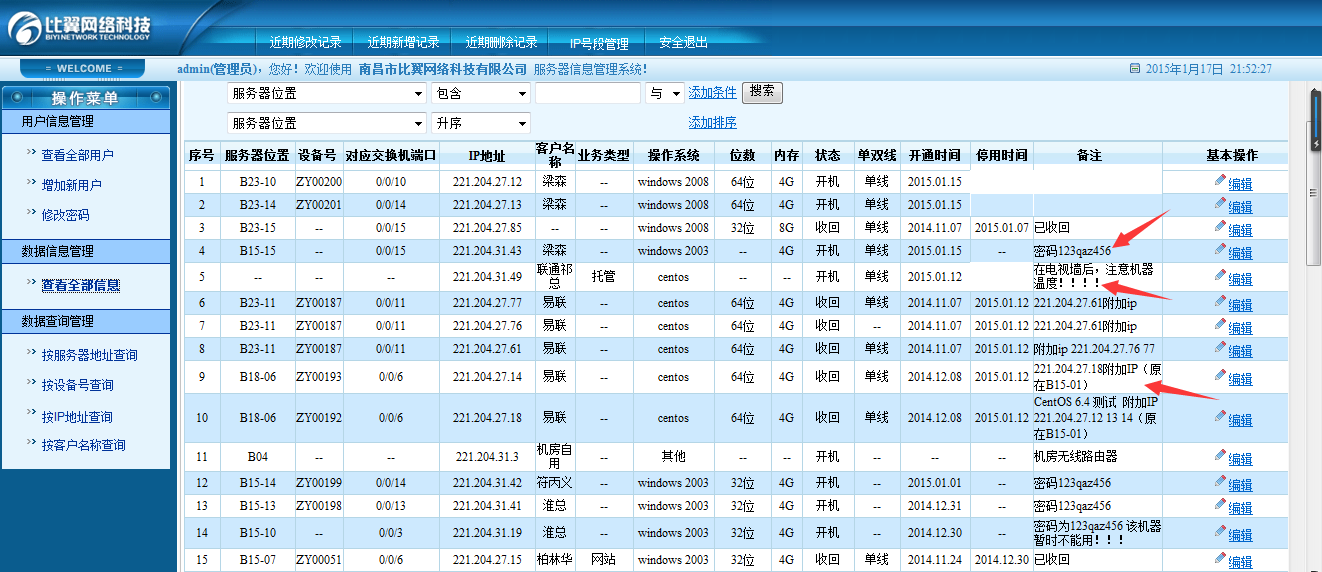Open 按服务器地址查询 menu item

(89, 355)
